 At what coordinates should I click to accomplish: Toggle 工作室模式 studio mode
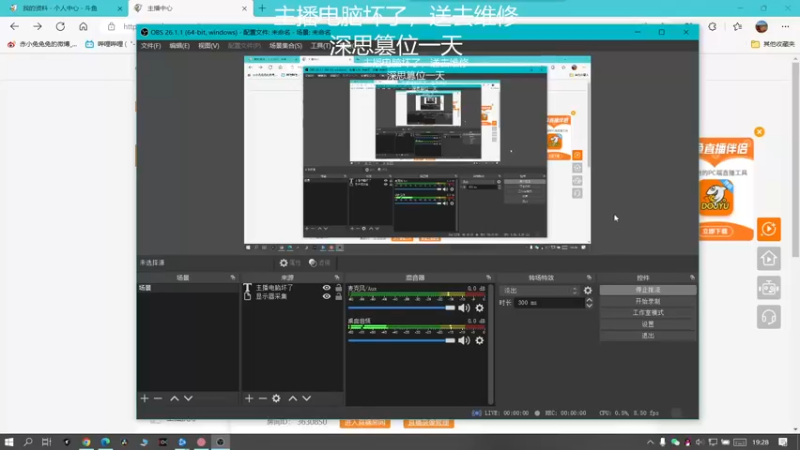click(x=648, y=313)
